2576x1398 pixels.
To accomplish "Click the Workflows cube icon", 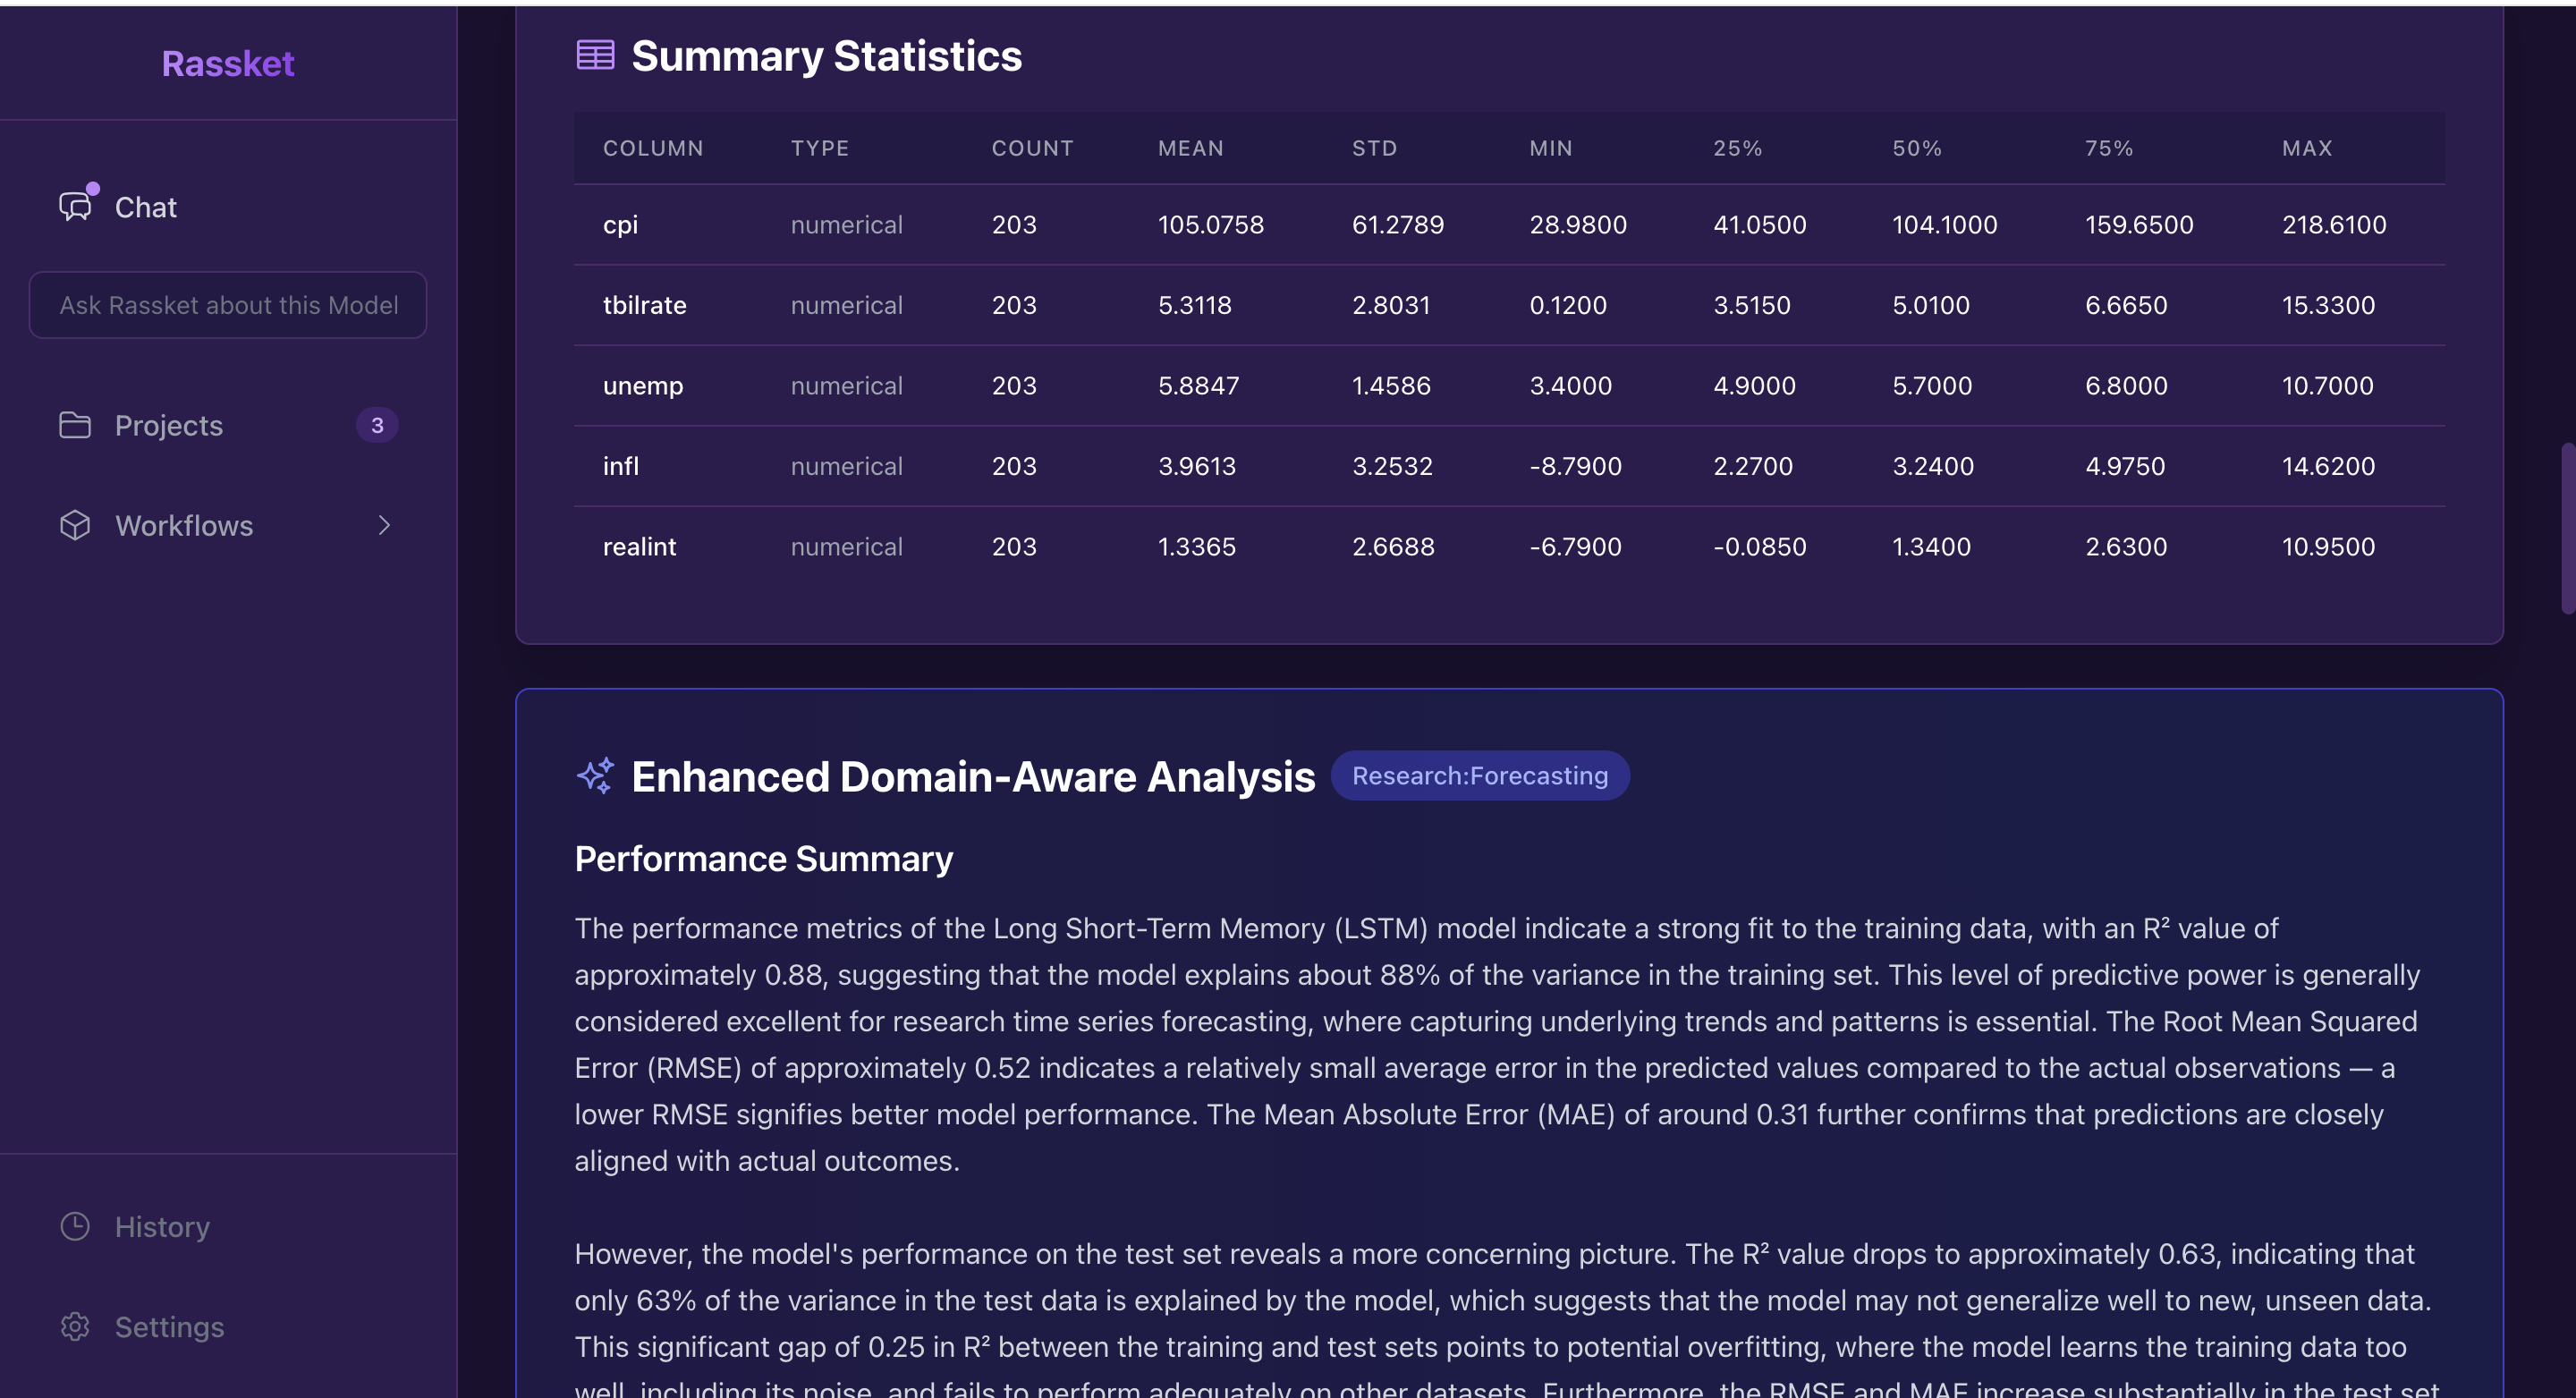I will pyautogui.click(x=75, y=525).
